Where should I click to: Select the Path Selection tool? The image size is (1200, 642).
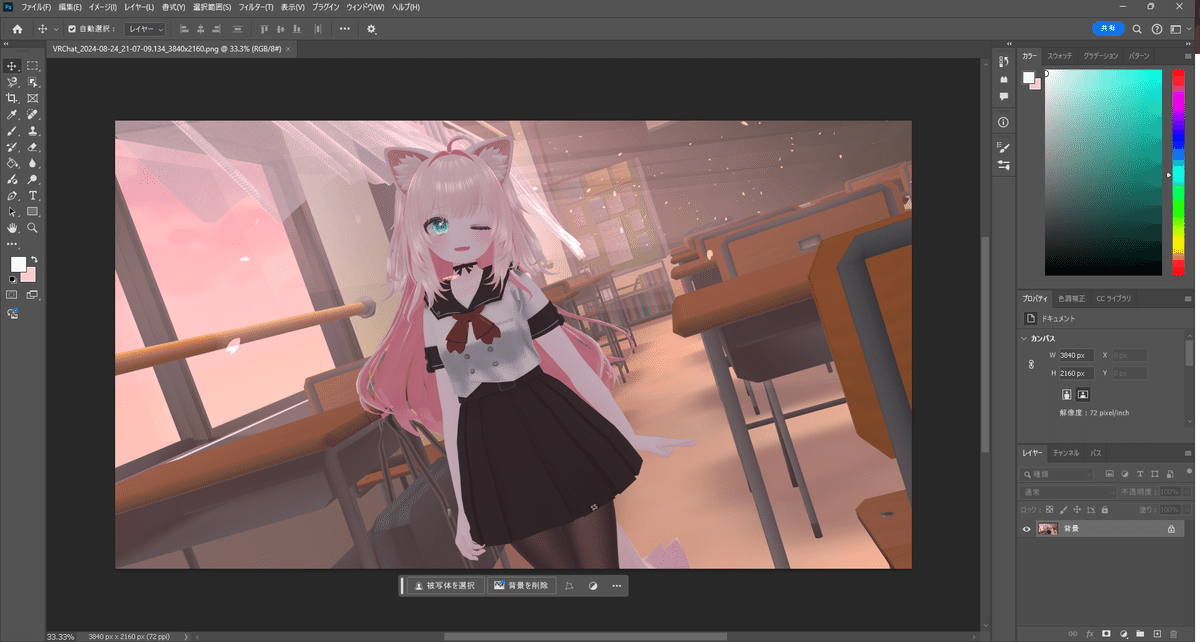(12, 211)
